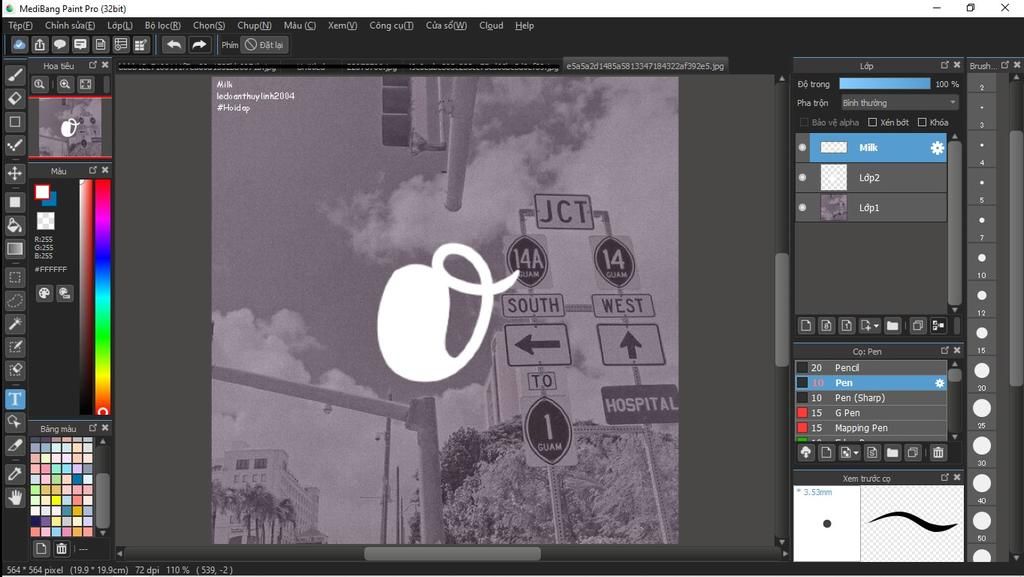Add new palette color
Image resolution: width=1024 pixels, height=577 pixels.
(x=40, y=548)
